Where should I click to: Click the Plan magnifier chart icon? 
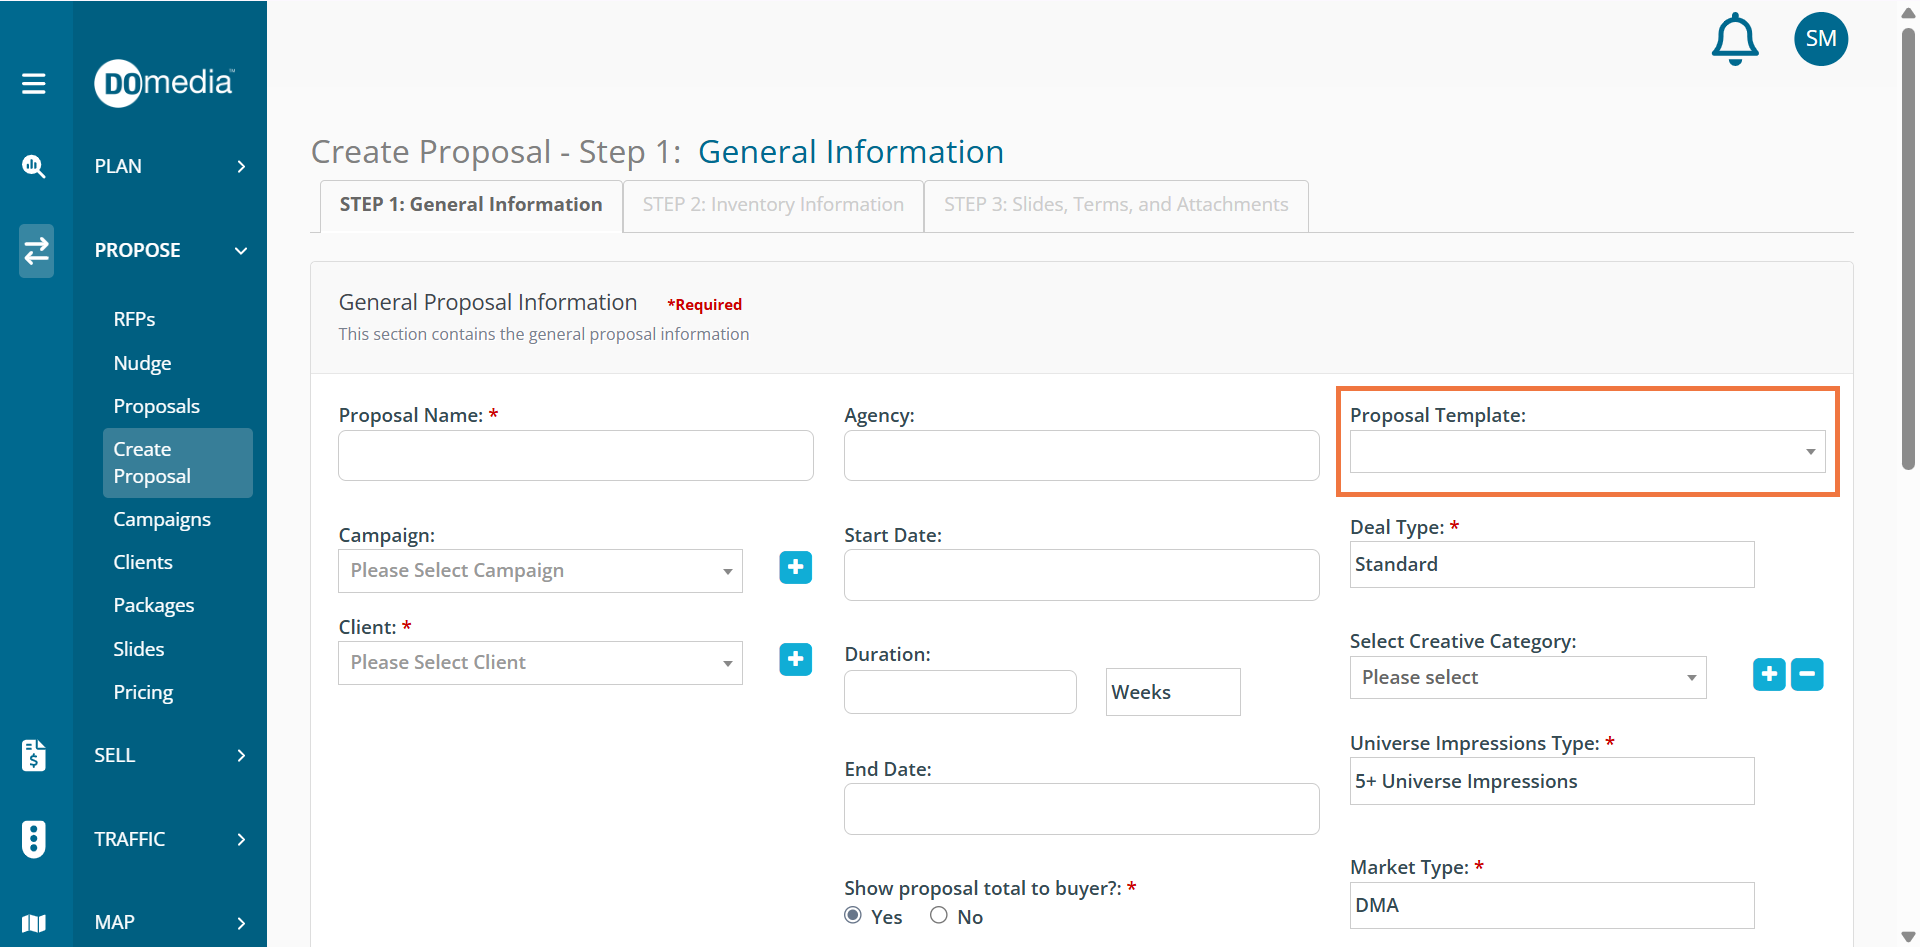click(x=34, y=166)
